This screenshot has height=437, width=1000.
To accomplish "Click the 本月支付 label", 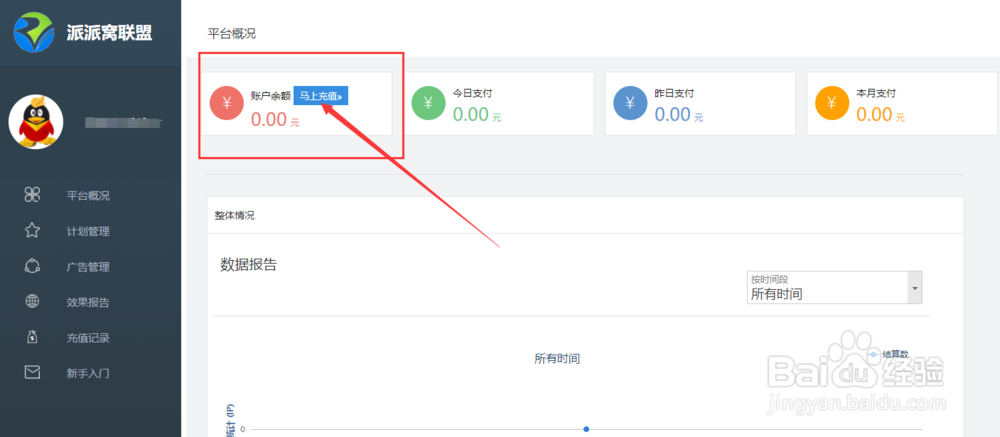I will pyautogui.click(x=876, y=93).
